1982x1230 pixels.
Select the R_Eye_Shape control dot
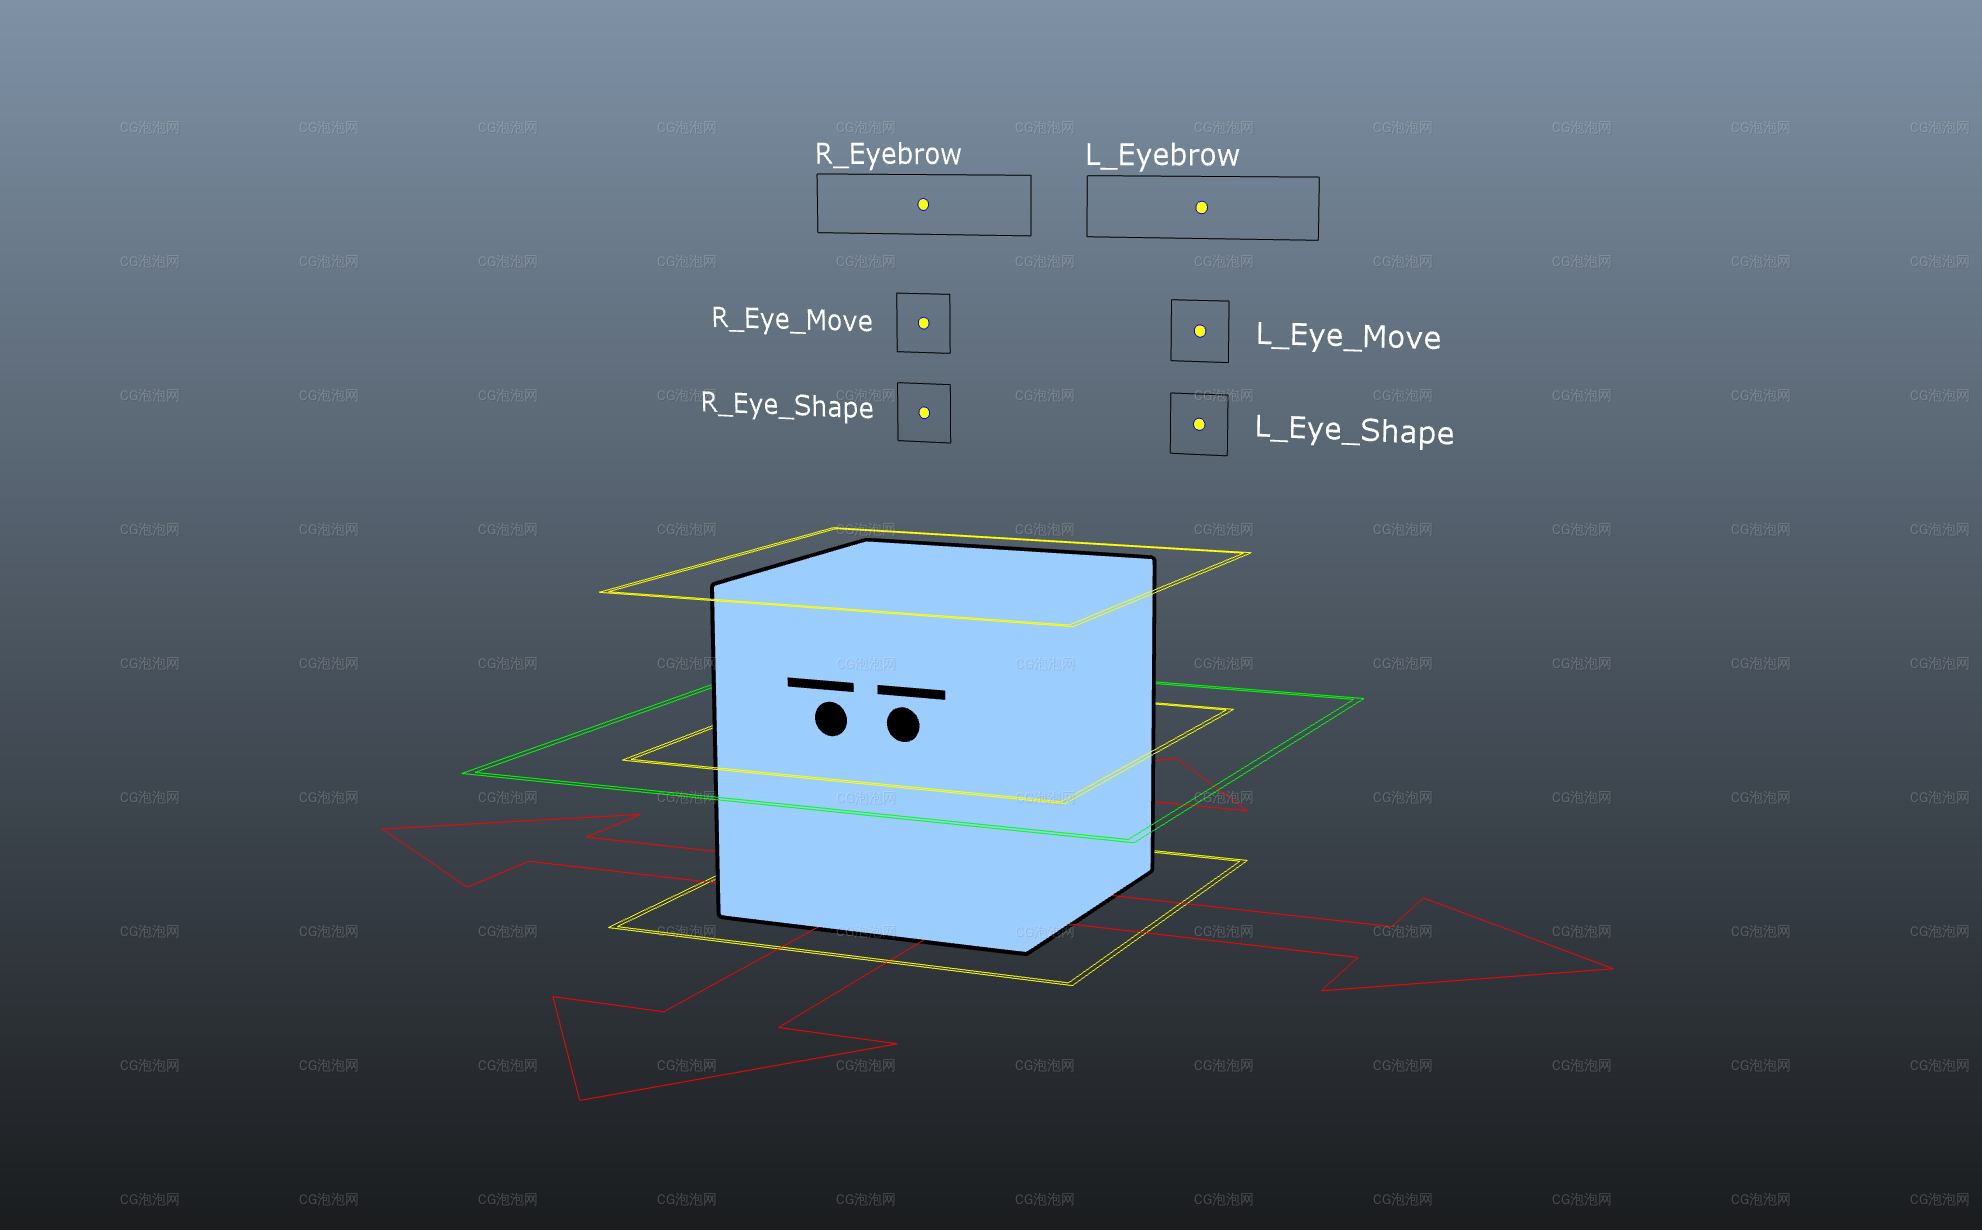(x=924, y=412)
